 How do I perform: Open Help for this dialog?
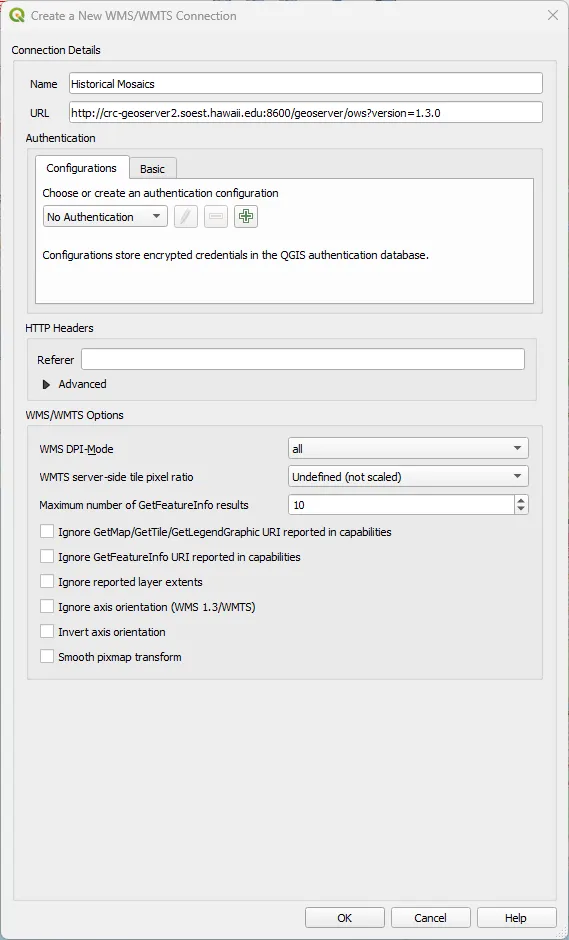516,917
